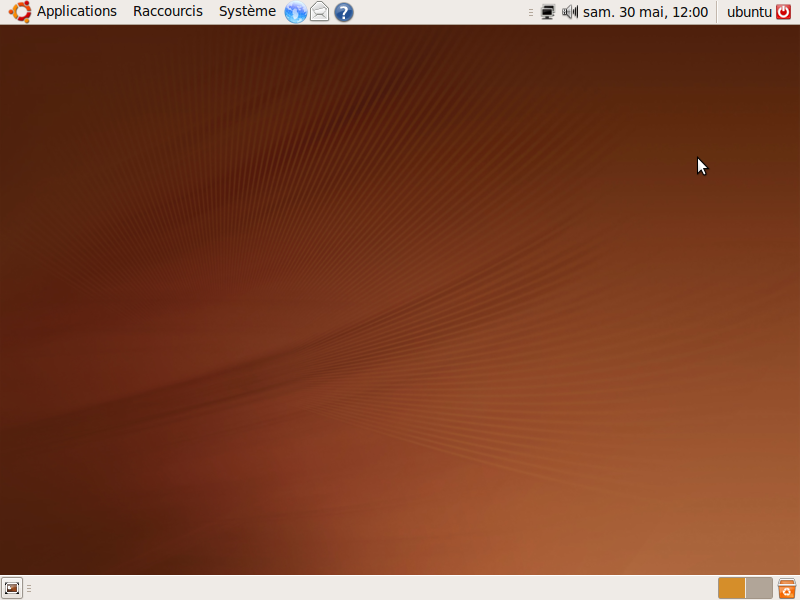Show calendar from date sam. 30 mai, 12:00
Screen dimensions: 800x600
coord(645,12)
